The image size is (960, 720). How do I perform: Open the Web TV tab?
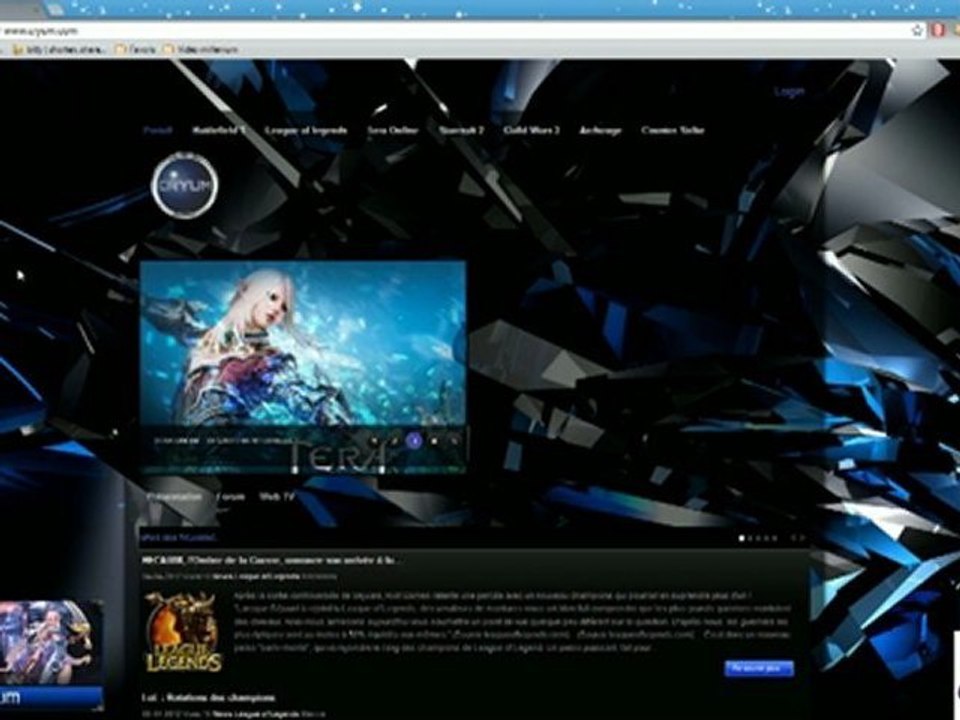click(277, 496)
